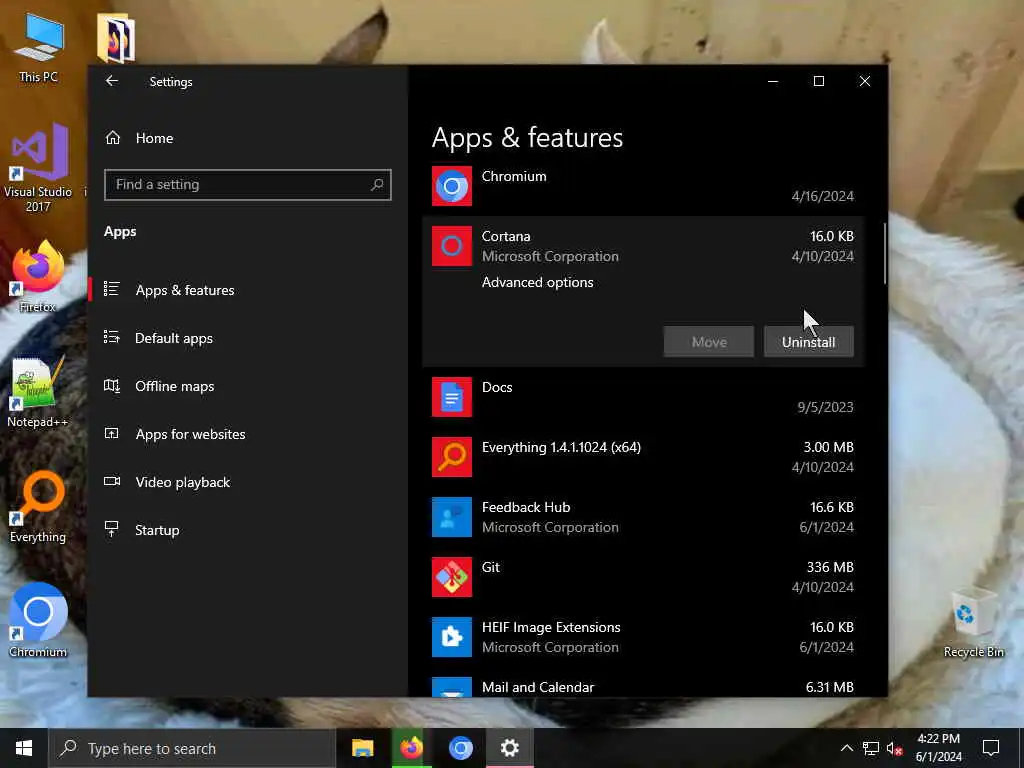Switch to Firefox in taskbar
This screenshot has width=1024, height=768.
pyautogui.click(x=411, y=748)
